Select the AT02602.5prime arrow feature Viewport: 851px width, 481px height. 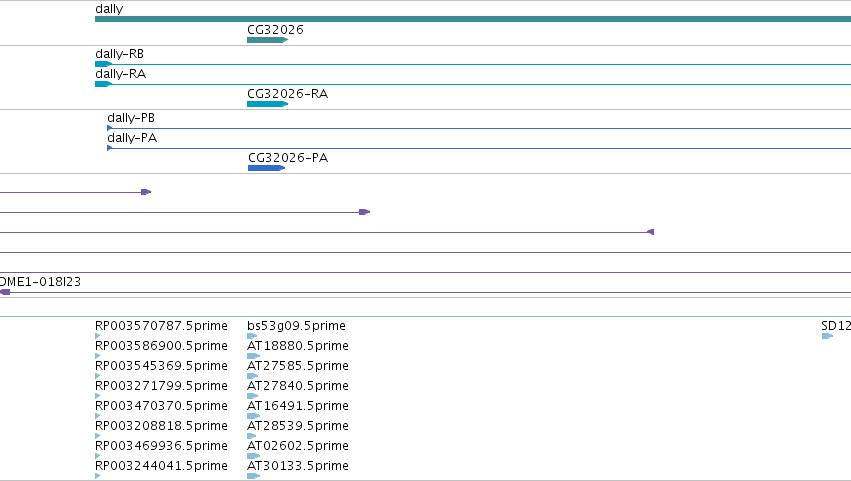pos(253,456)
